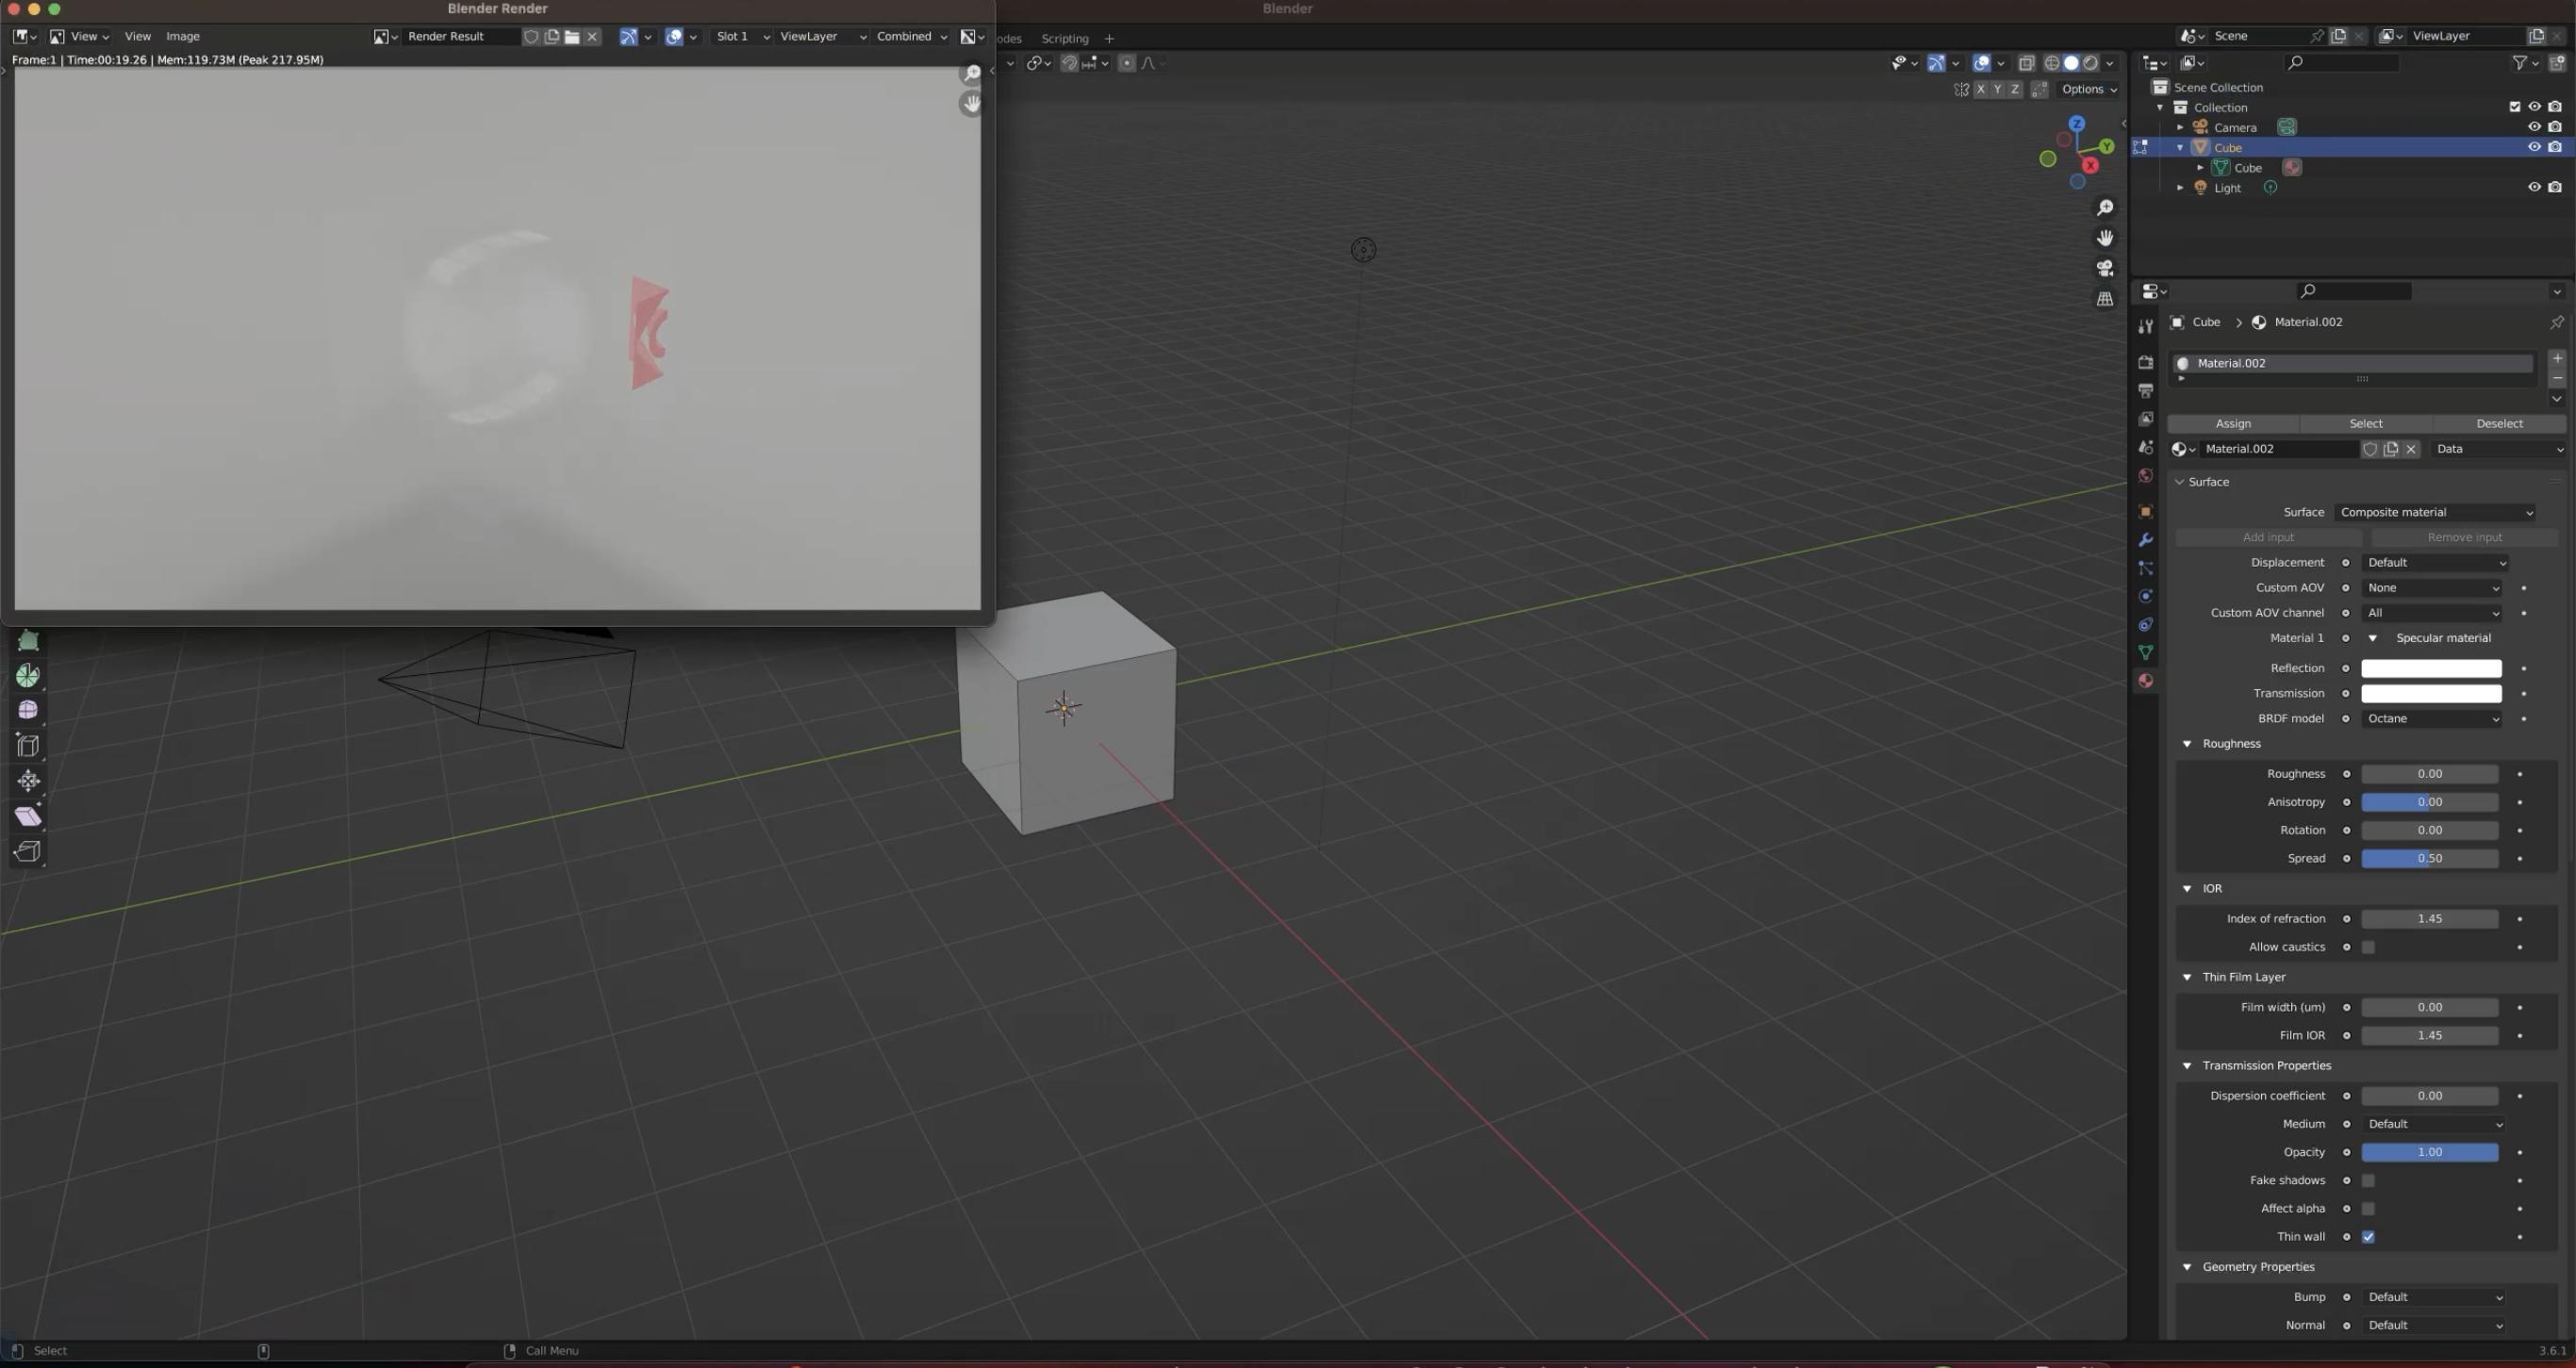Click the viewport zoom magnifier icon
The height and width of the screenshot is (1368, 2576).
(x=2105, y=207)
